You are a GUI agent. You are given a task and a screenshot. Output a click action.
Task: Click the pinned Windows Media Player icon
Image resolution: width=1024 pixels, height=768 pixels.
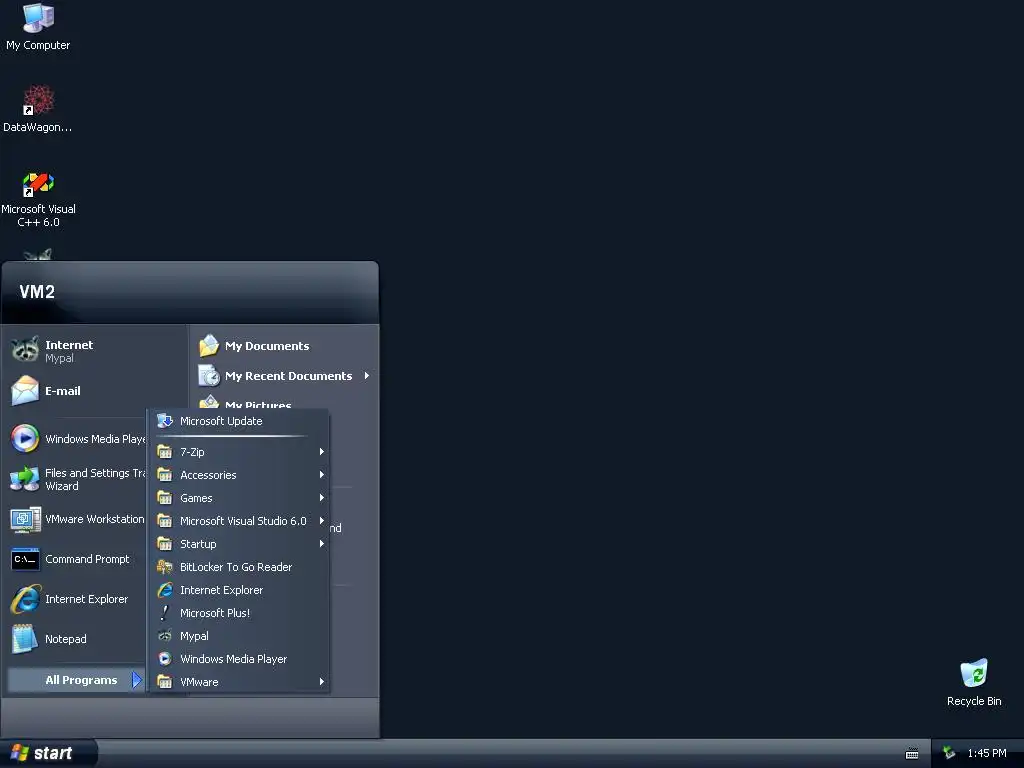click(x=25, y=438)
